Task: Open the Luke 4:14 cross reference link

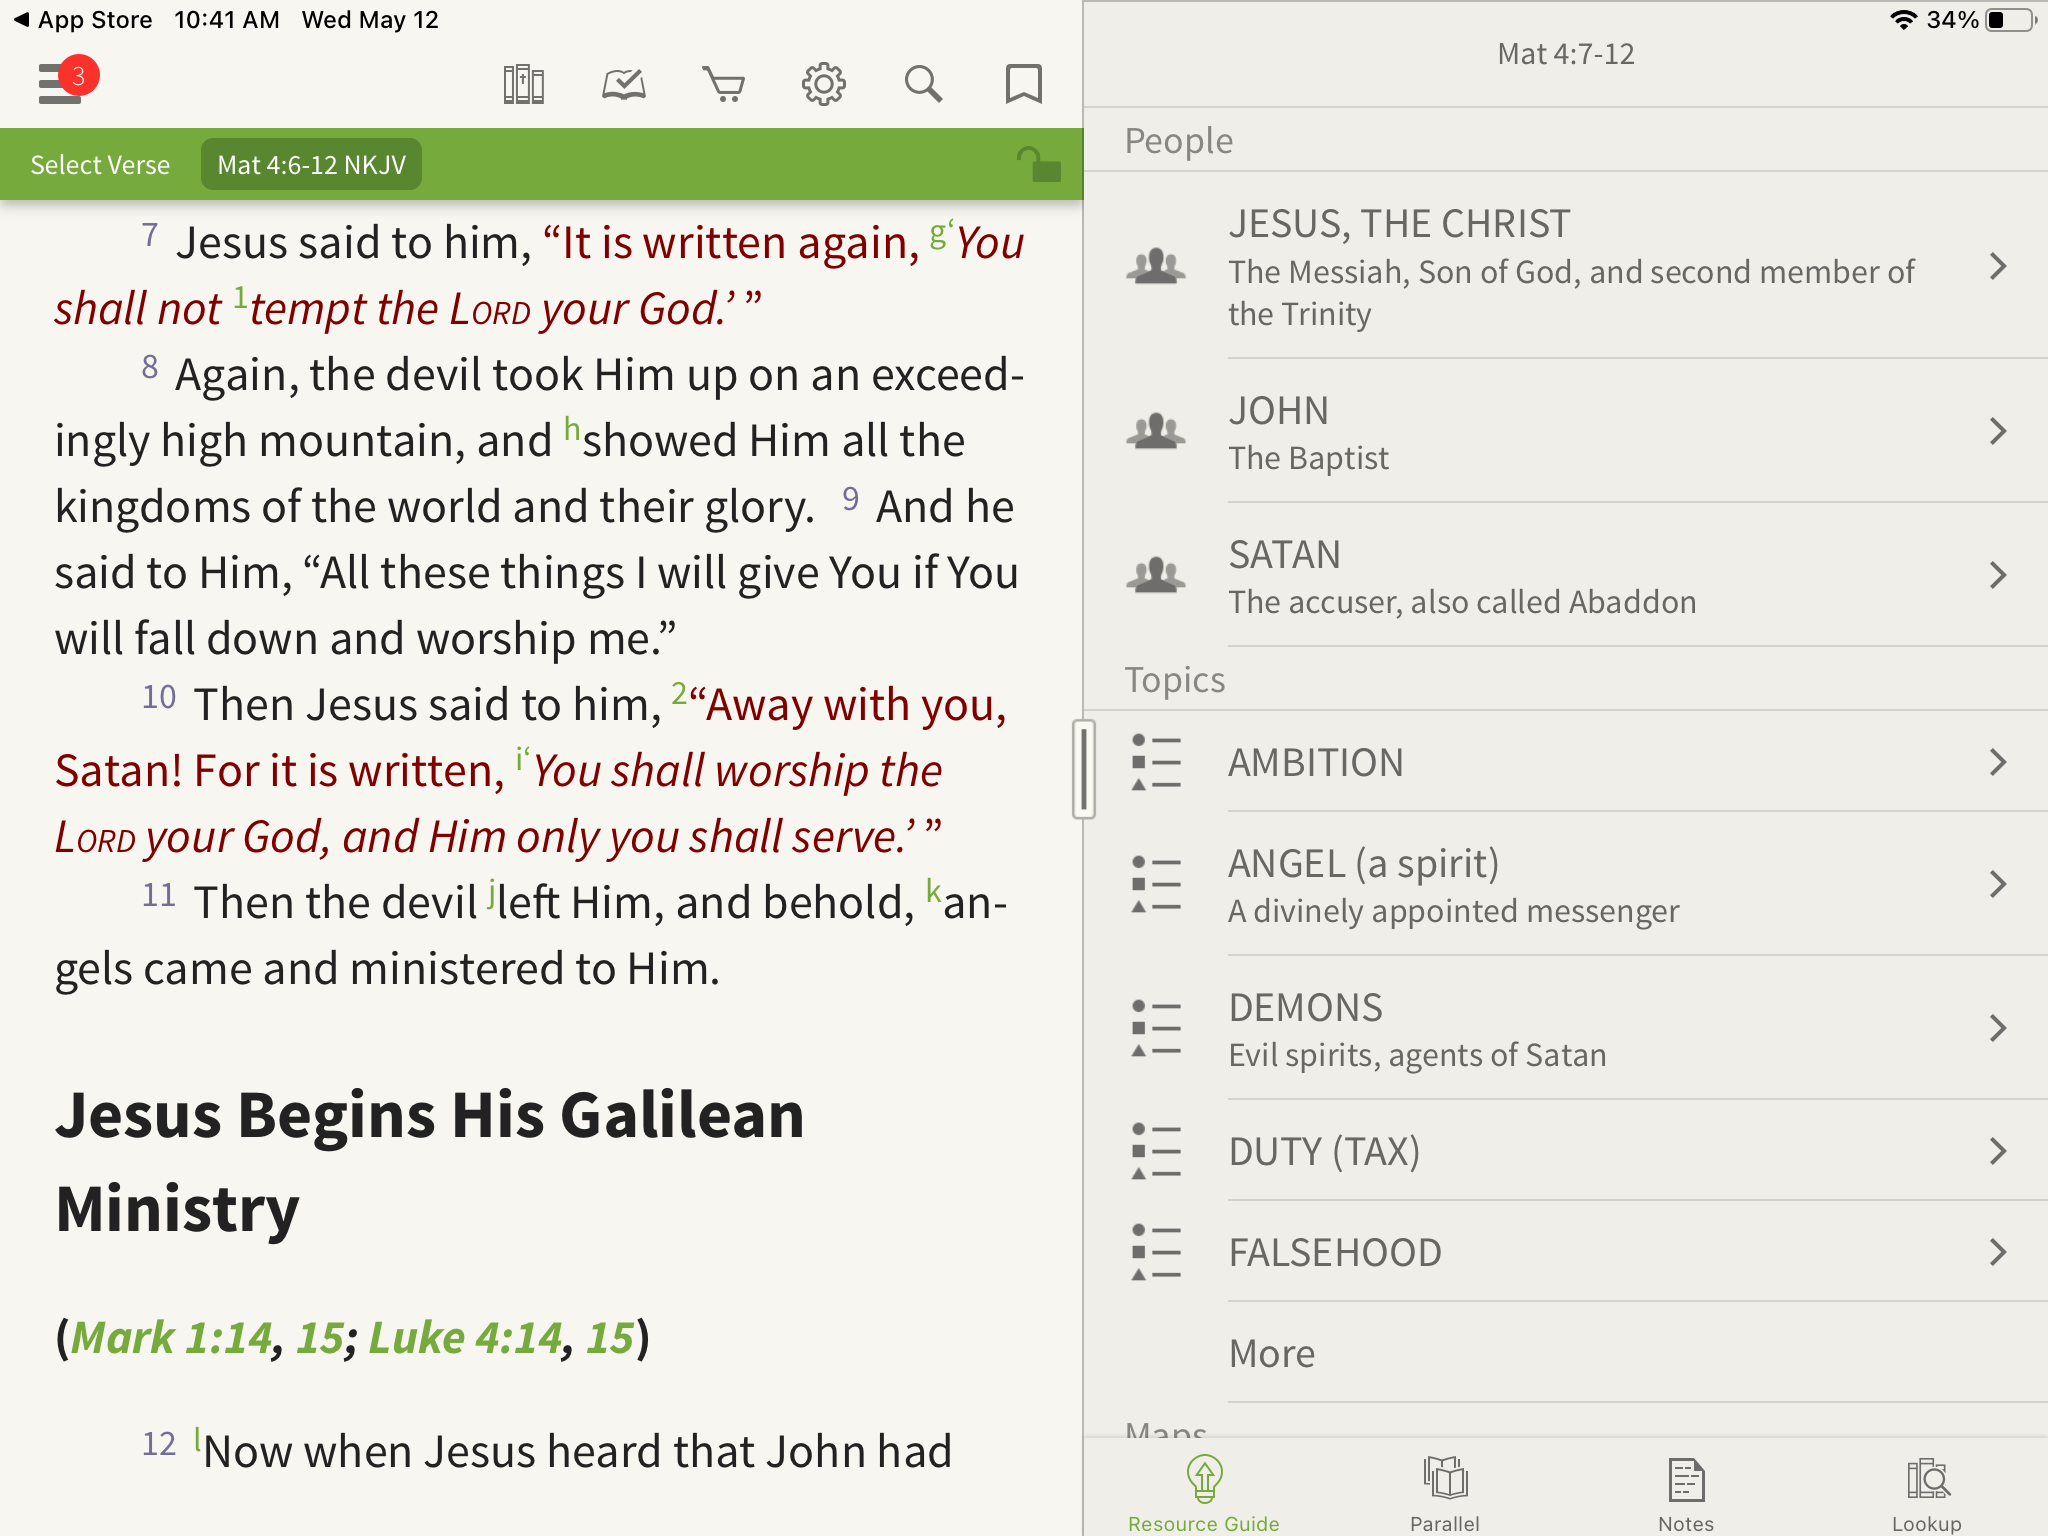Action: click(465, 1338)
